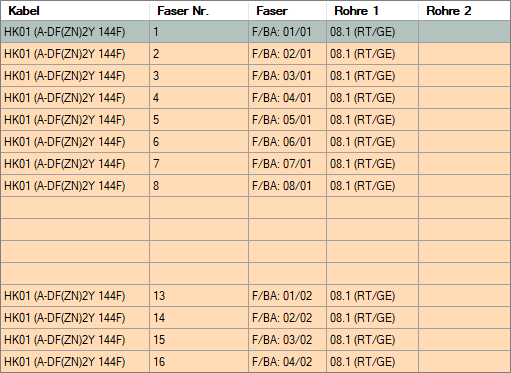Screen dimensions: 511x373
Task: Select Kabel cell in Faser Nr. 6 row
Action: click(x=75, y=142)
